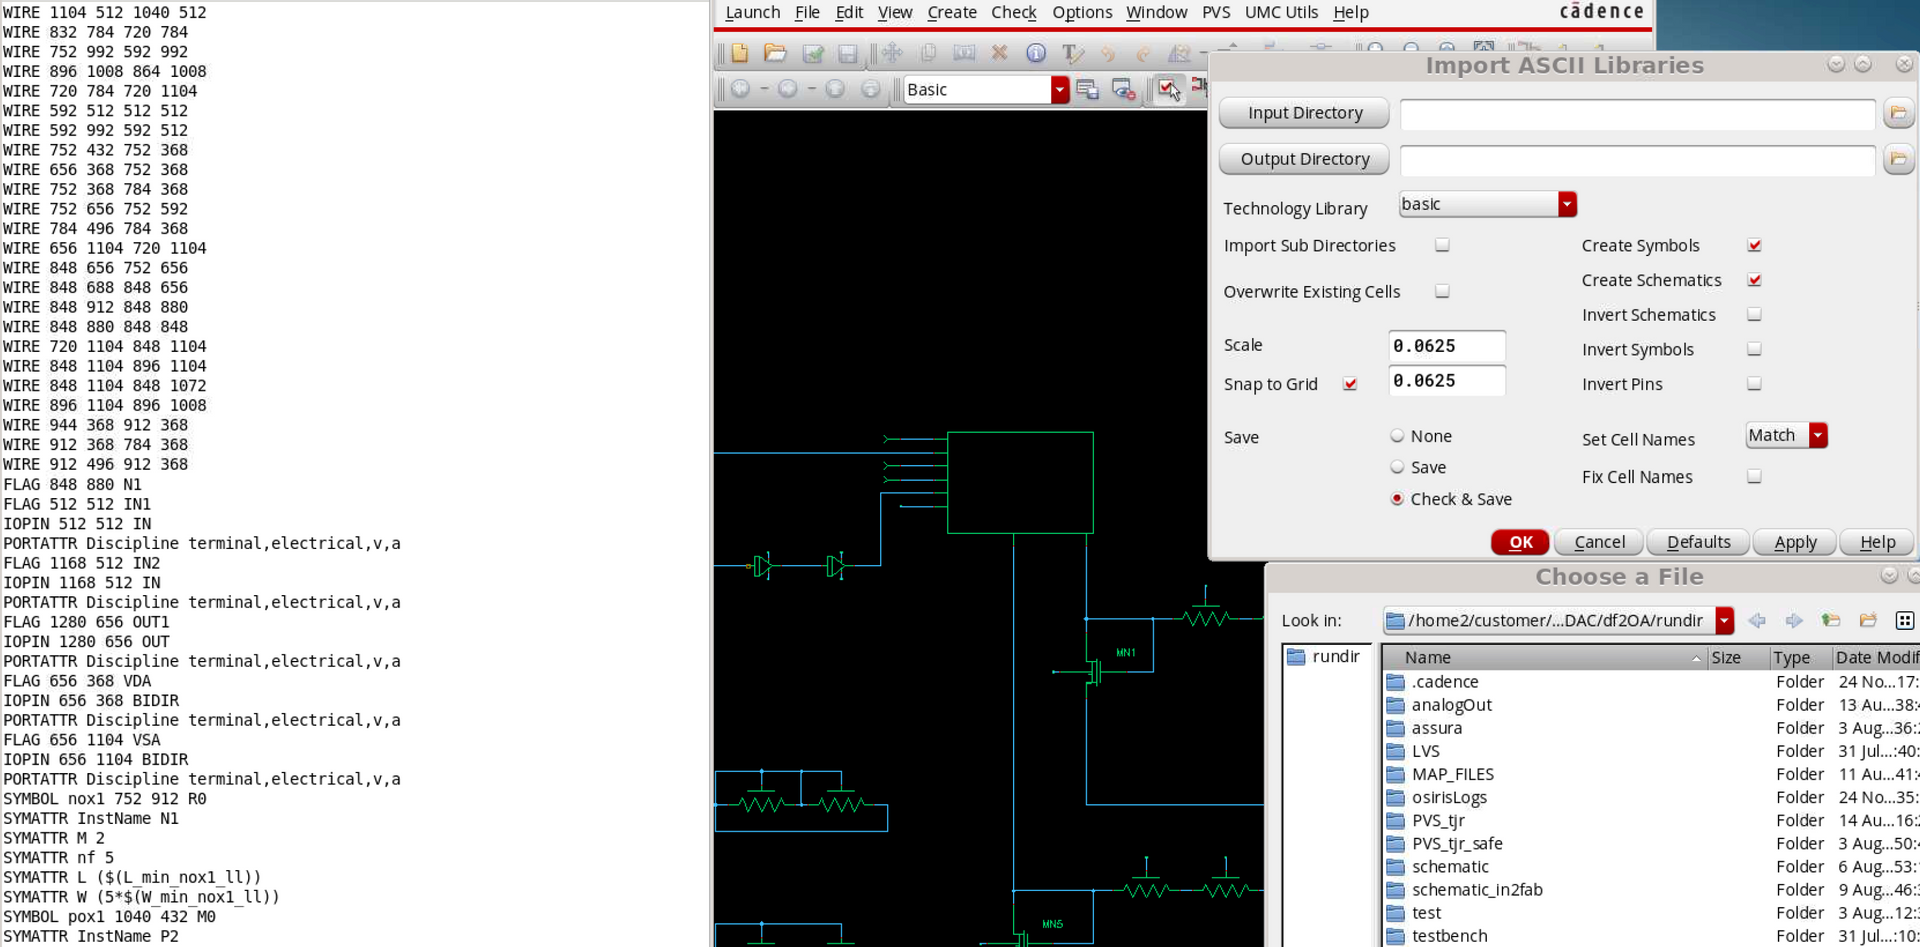Viewport: 1920px width, 947px height.
Task: Go back in Choose a File dialog
Action: click(x=1757, y=621)
